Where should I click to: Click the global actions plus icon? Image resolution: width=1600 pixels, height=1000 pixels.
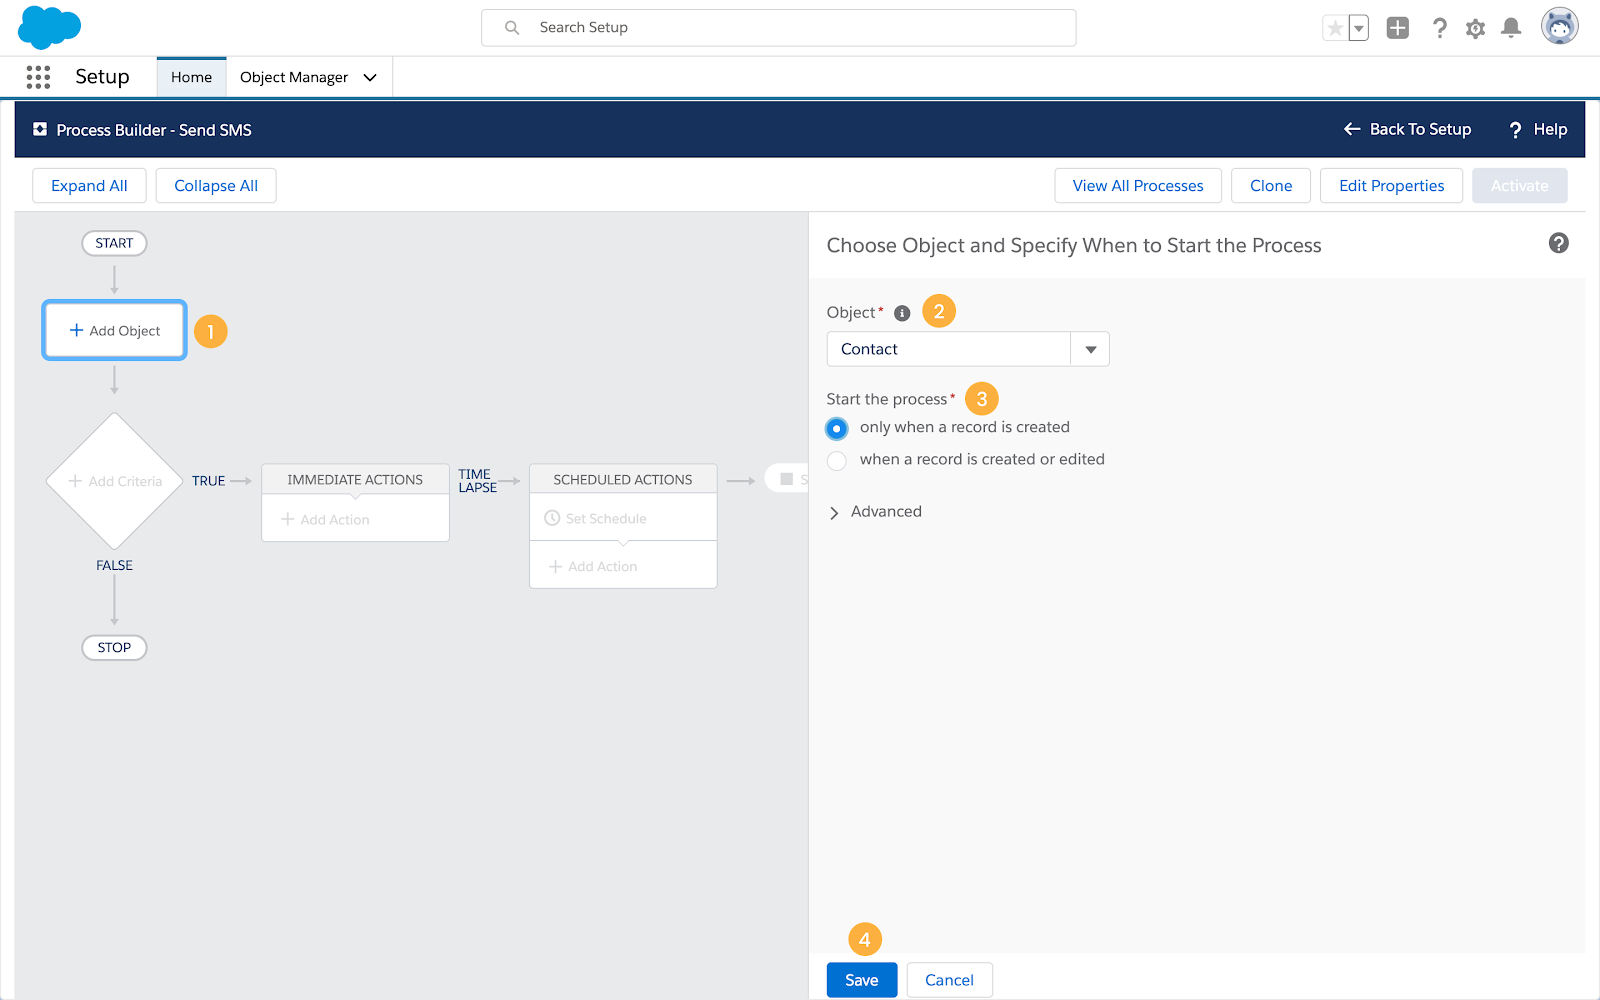click(1398, 28)
